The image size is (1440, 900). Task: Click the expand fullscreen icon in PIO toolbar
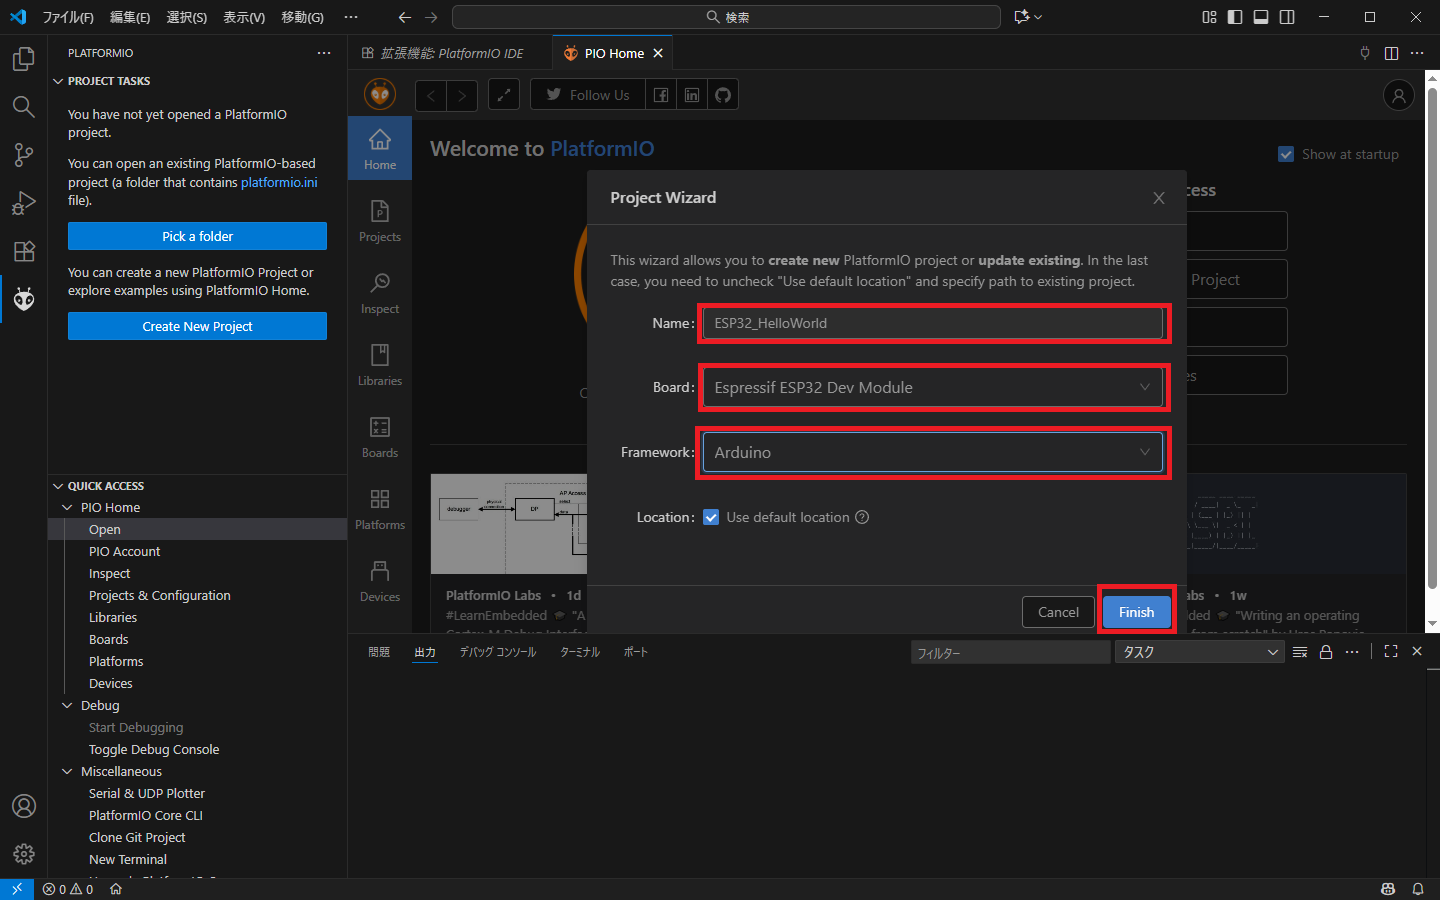[x=504, y=95]
